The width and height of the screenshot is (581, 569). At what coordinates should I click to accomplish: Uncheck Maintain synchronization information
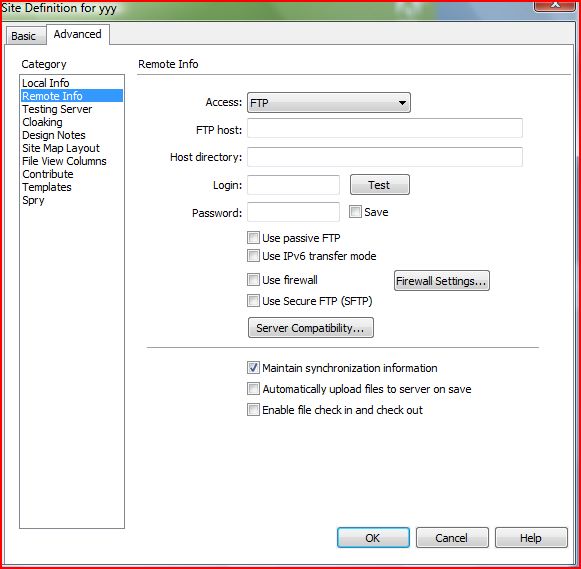click(x=253, y=367)
